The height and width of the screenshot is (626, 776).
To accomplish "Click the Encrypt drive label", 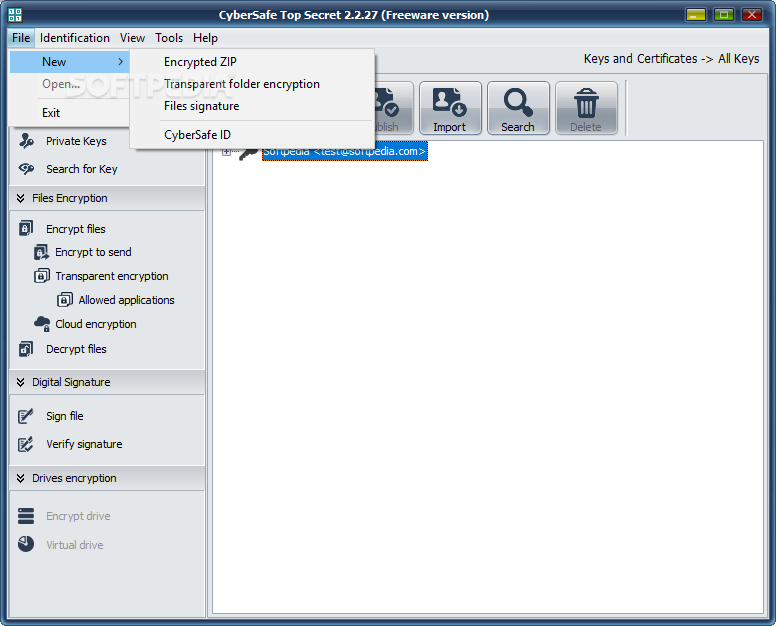I will tap(78, 516).
